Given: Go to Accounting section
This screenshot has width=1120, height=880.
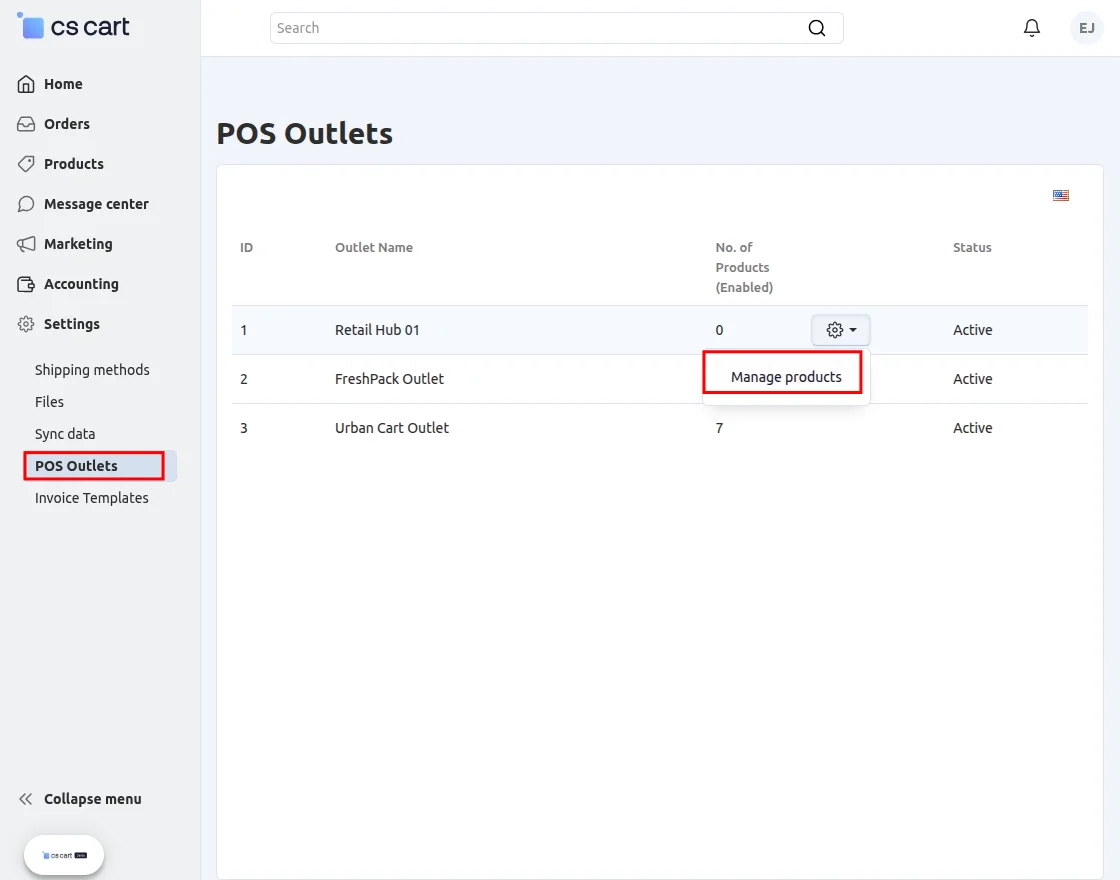Looking at the screenshot, I should 81,284.
